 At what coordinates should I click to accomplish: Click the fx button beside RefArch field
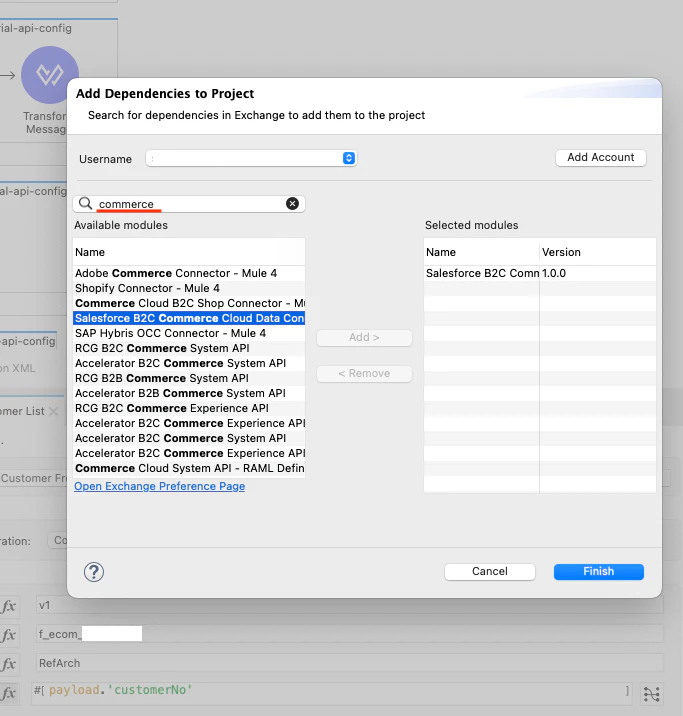pyautogui.click(x=9, y=663)
